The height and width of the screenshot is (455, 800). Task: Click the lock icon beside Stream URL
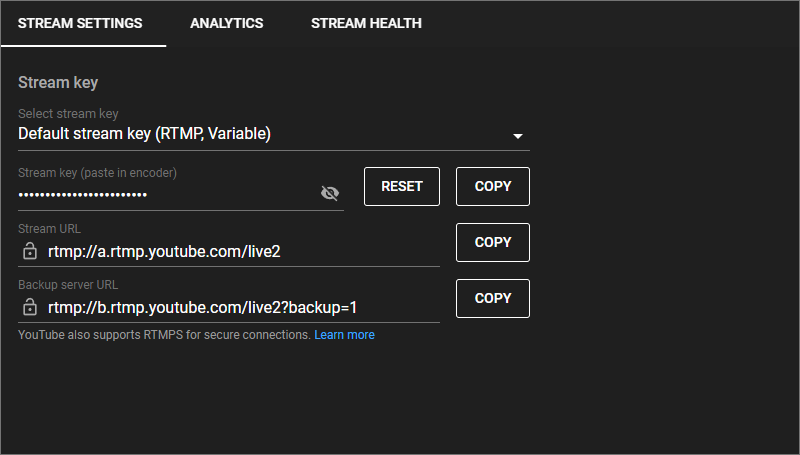[30, 251]
